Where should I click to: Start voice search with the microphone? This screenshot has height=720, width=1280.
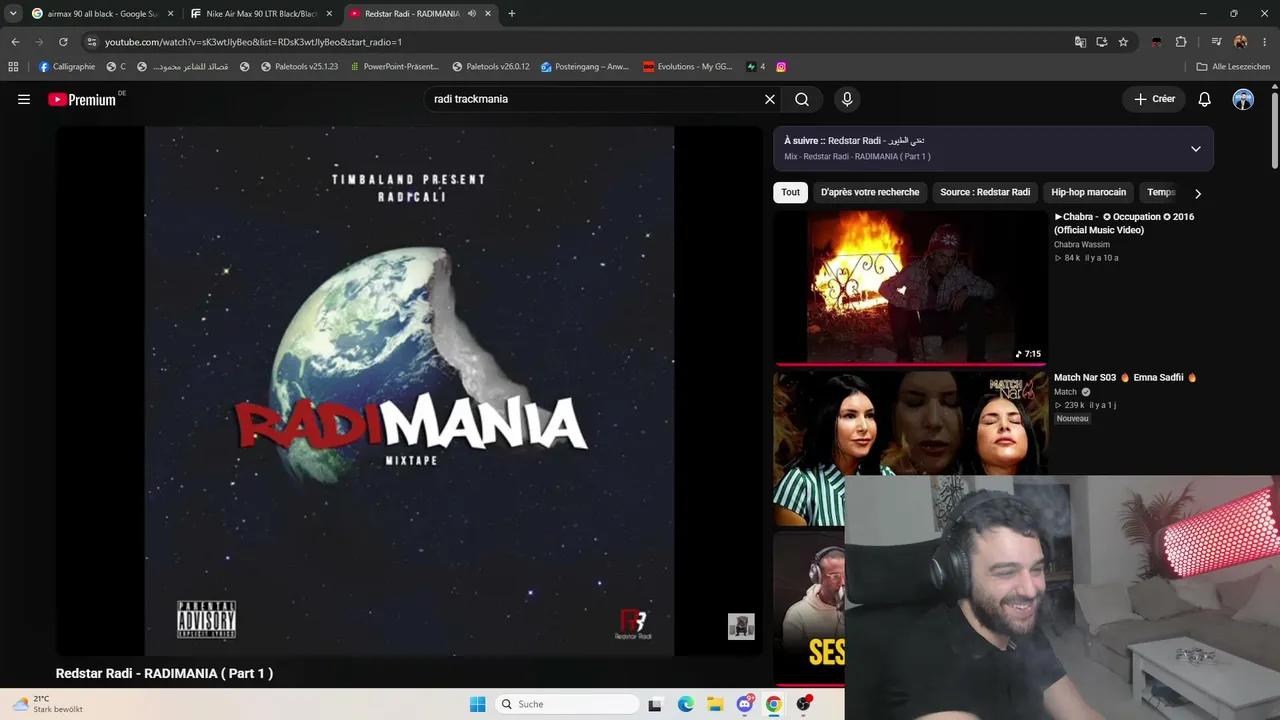847,99
